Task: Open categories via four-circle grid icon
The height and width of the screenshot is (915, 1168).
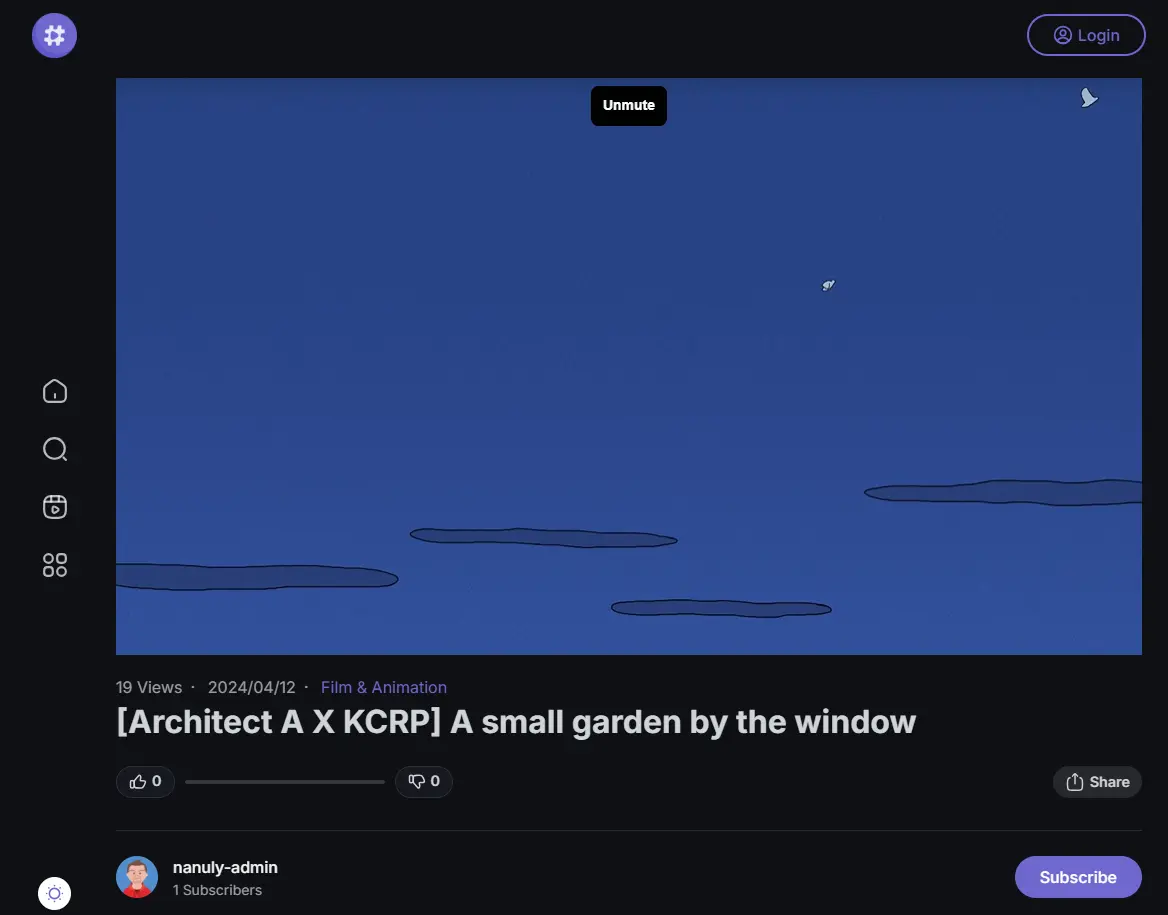Action: [x=54, y=565]
